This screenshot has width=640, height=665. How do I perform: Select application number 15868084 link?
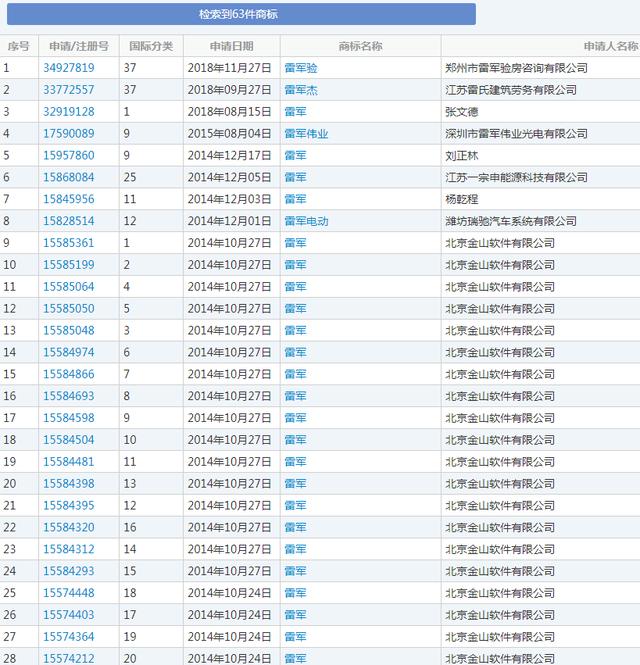pos(69,178)
